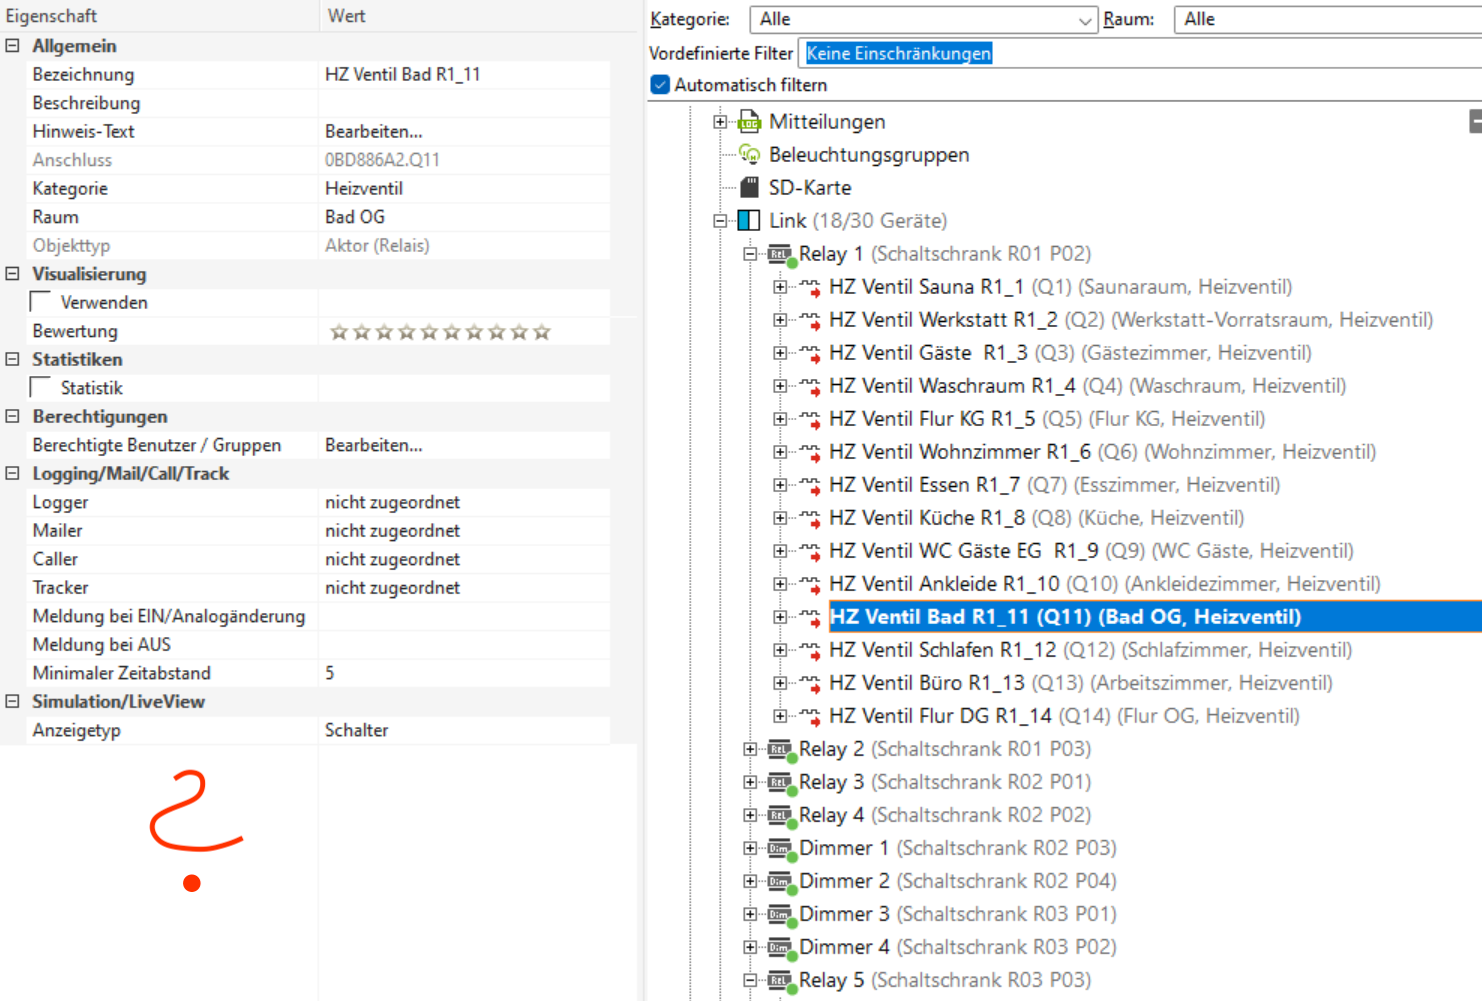Click the HZ Ventil Küche R1_8 actuator icon
The height and width of the screenshot is (1001, 1482).
(810, 519)
